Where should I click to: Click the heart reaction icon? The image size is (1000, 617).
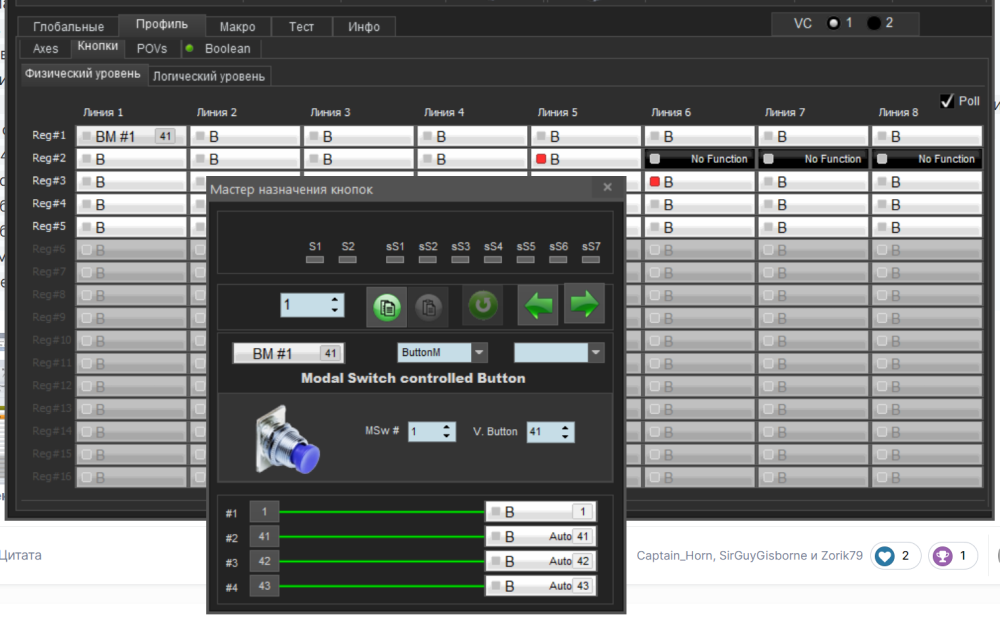(x=884, y=556)
